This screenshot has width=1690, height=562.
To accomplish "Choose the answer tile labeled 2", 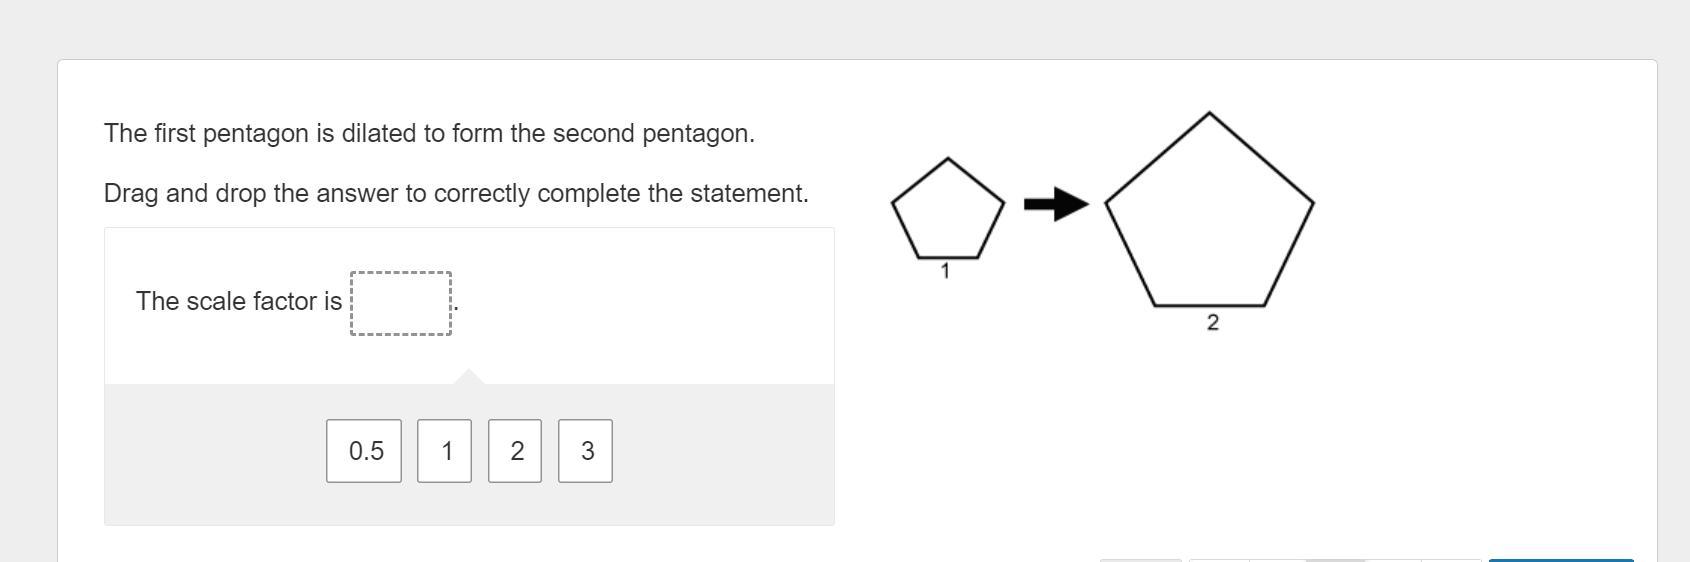I will (515, 451).
